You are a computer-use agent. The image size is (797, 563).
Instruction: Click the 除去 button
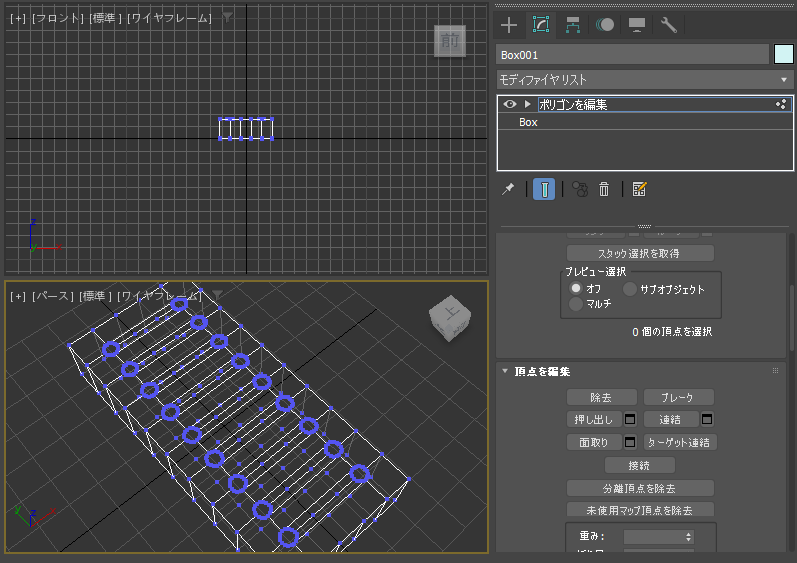tap(601, 397)
